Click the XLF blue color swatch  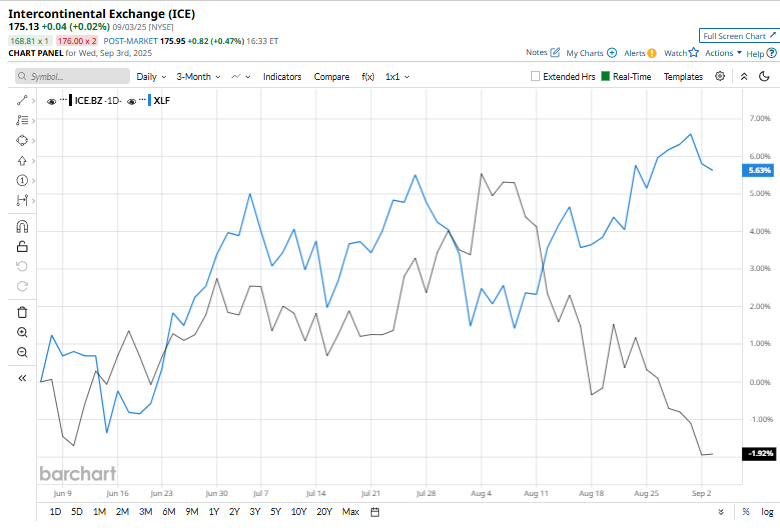click(x=149, y=101)
